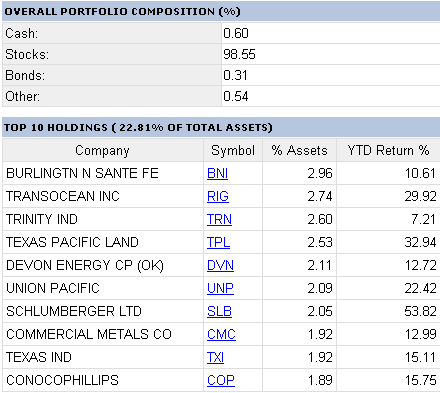Open the UNP ticker symbol link

click(220, 288)
